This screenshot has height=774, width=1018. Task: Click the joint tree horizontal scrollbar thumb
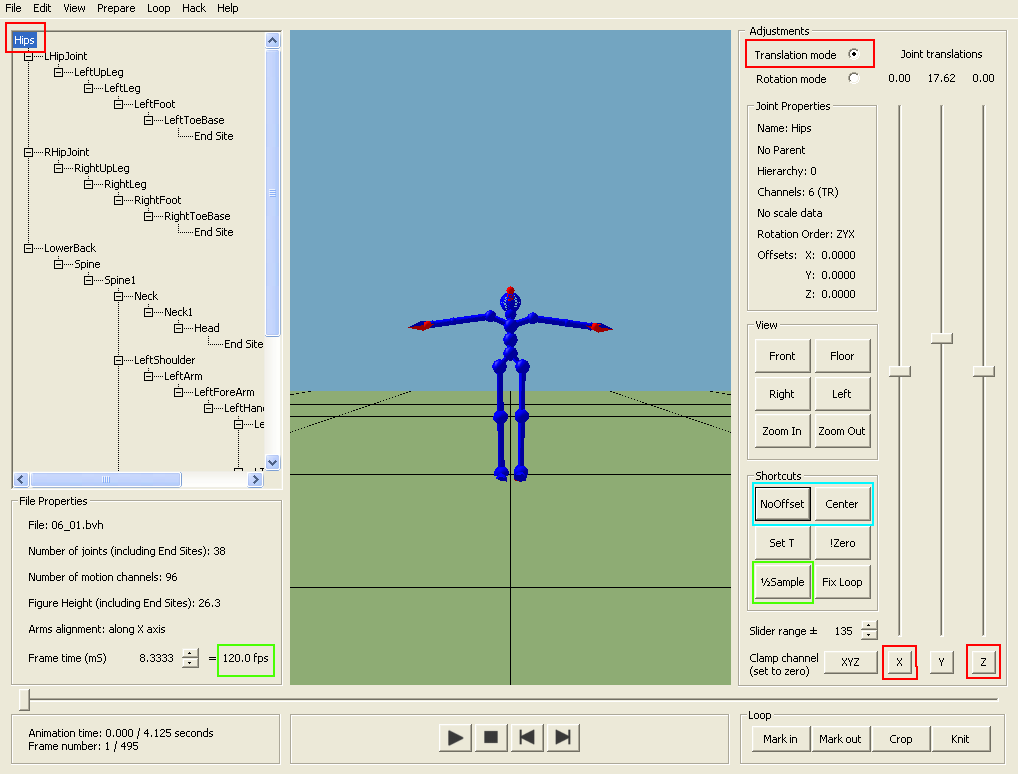[106, 479]
